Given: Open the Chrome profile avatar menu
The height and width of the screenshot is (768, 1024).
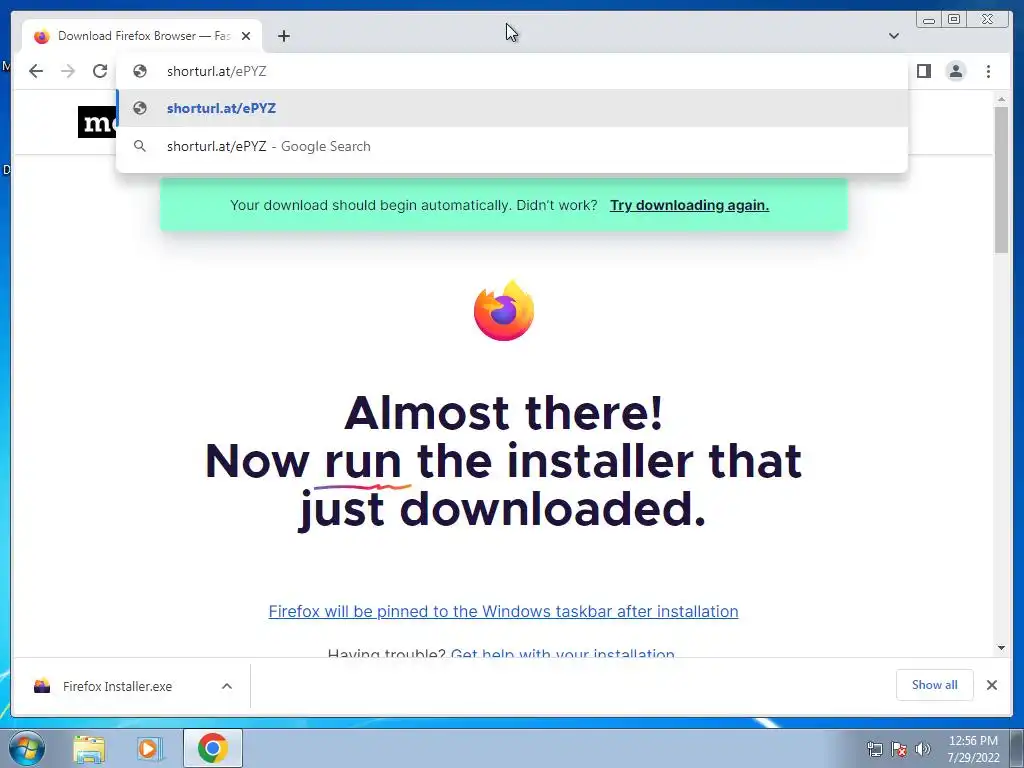Looking at the screenshot, I should [955, 71].
